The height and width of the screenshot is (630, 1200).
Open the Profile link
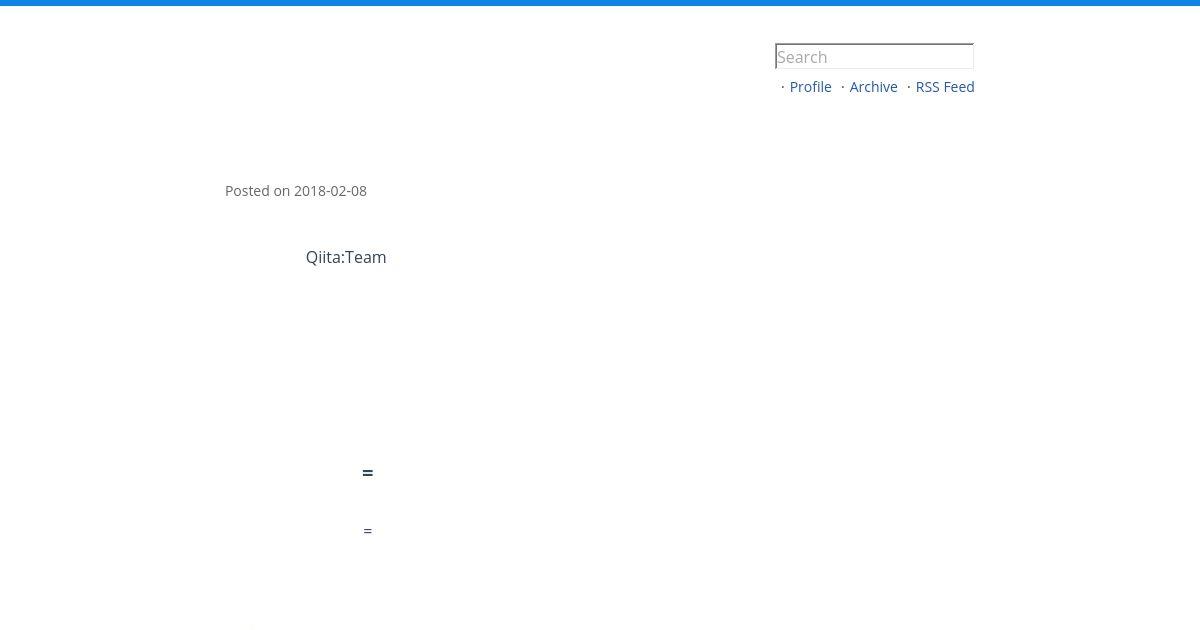[810, 87]
